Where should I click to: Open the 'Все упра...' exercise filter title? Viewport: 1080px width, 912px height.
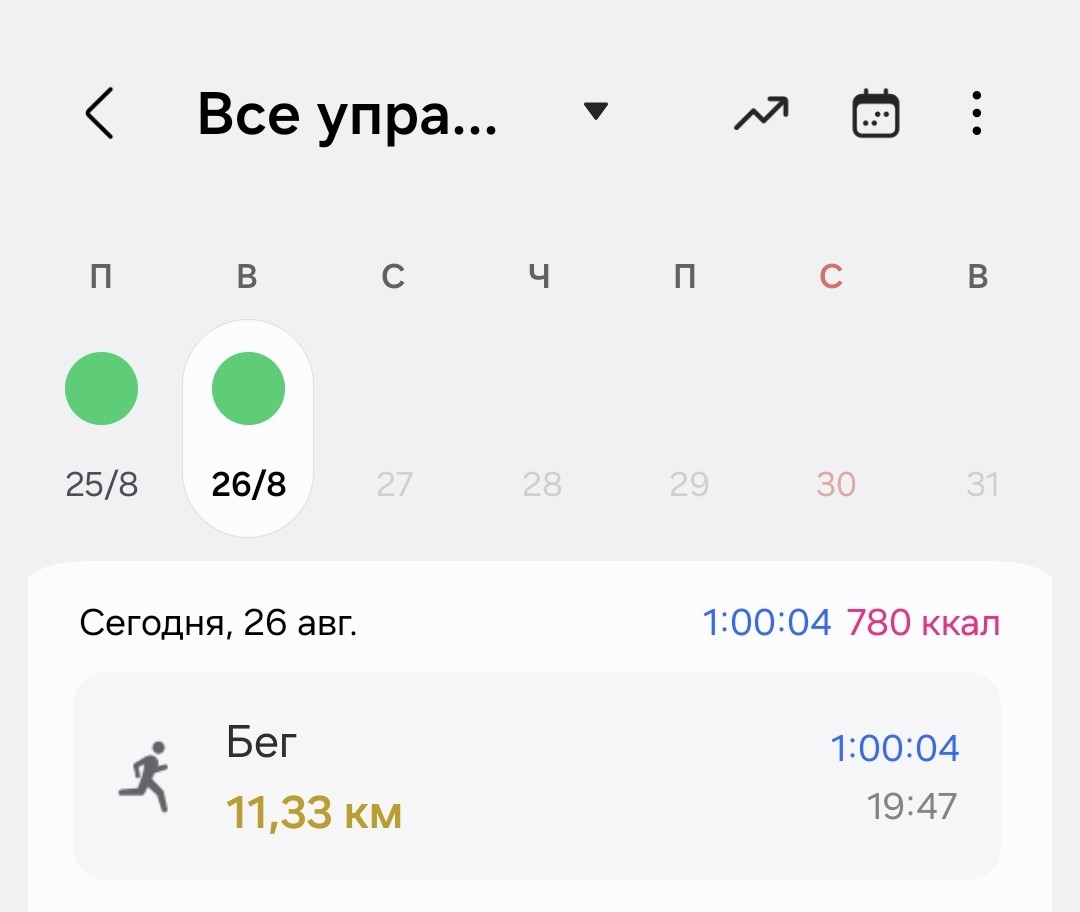(x=346, y=115)
